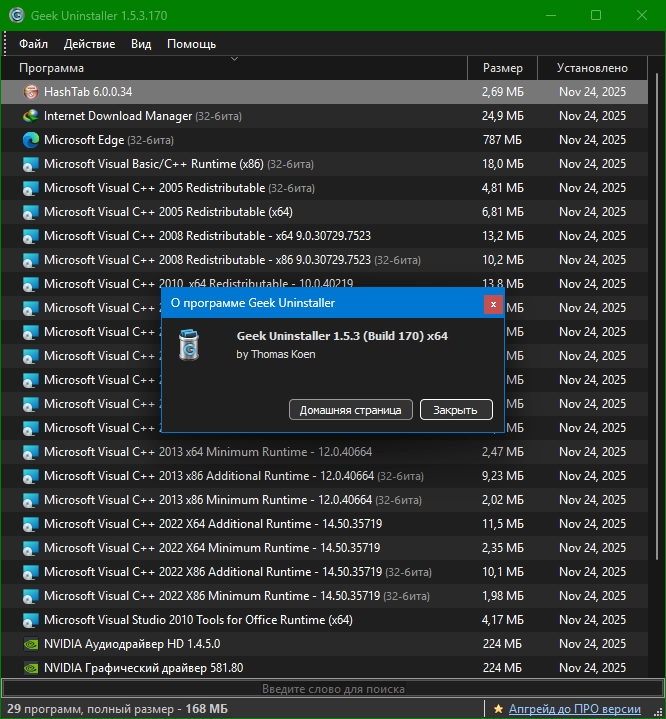Click the 4,17 МБ size cell
The height and width of the screenshot is (719, 666).
[x=502, y=620]
